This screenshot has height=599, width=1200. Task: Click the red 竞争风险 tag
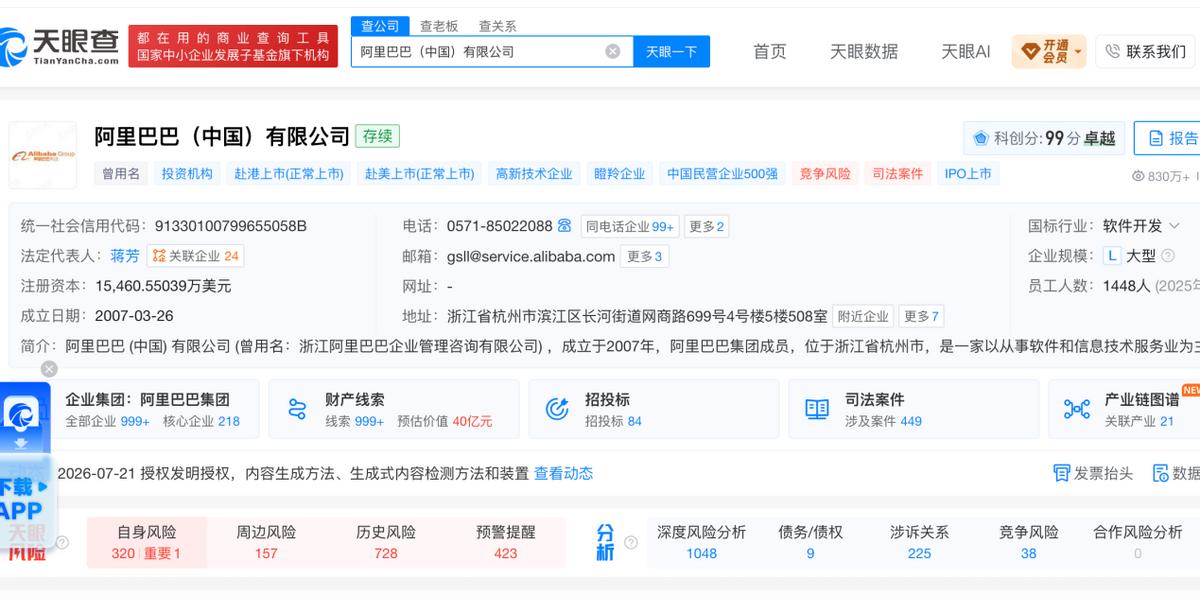[825, 174]
